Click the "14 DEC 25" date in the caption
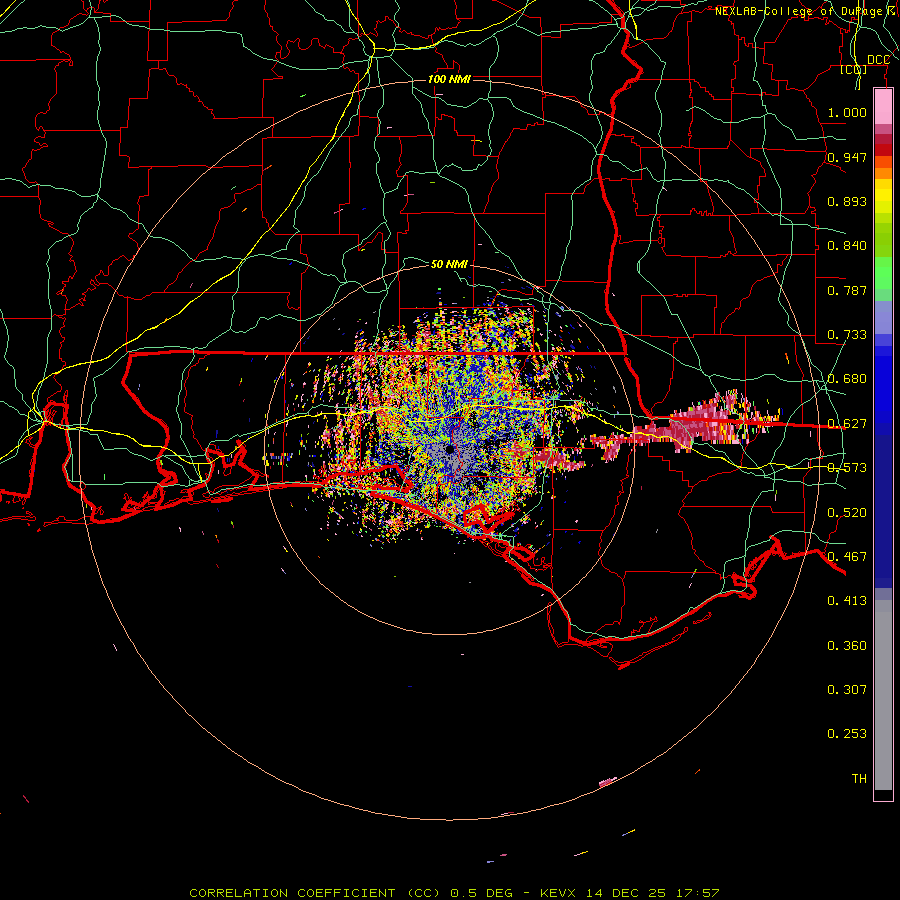 coord(626,893)
